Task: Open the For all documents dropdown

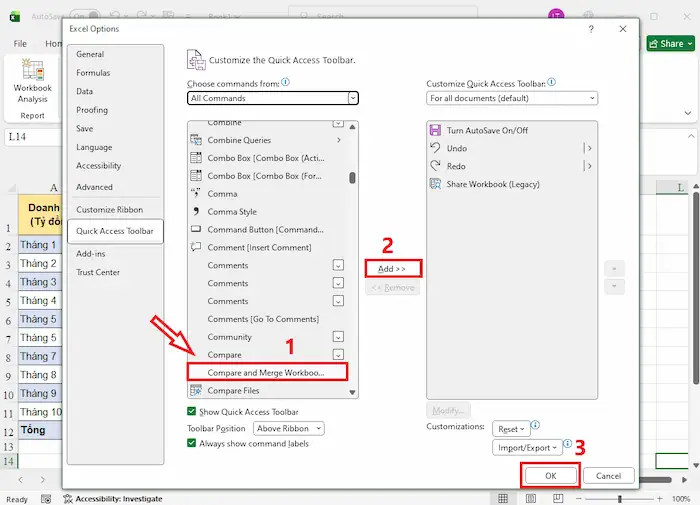Action: 512,98
